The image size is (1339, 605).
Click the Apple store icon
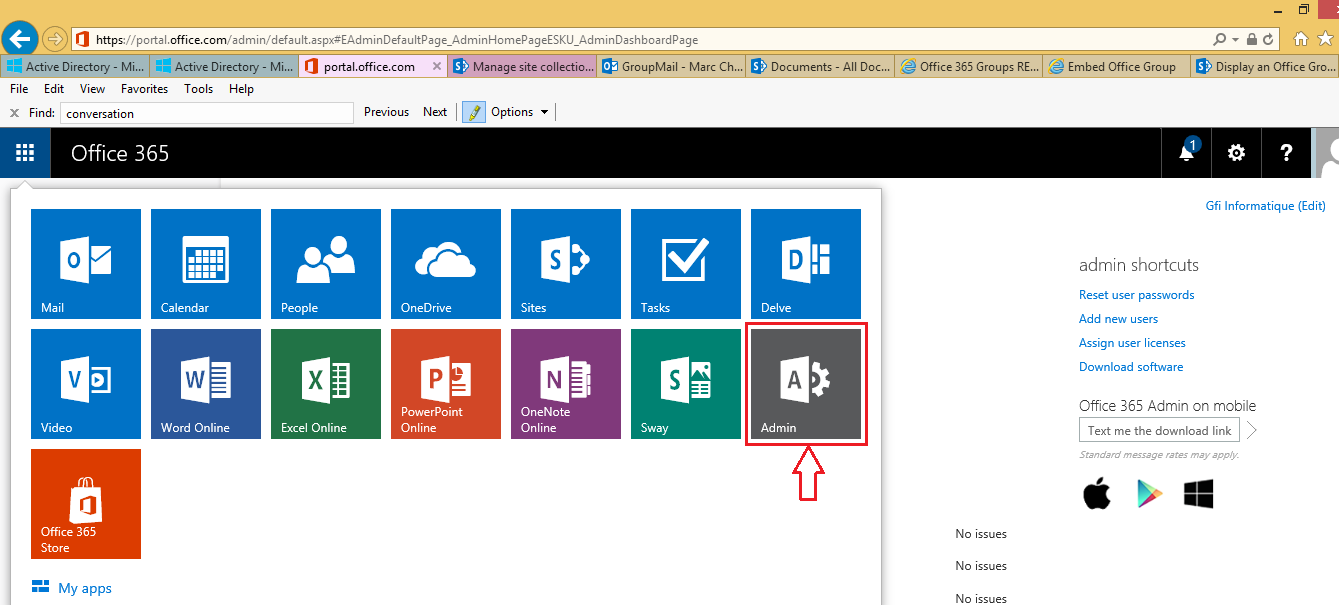(x=1097, y=494)
